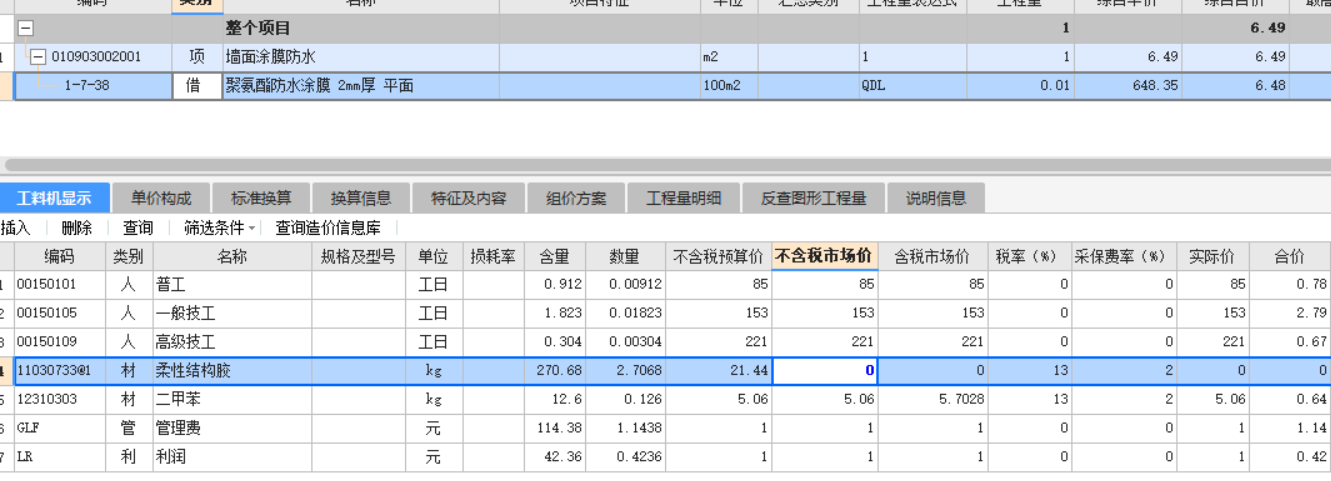The height and width of the screenshot is (481, 1331).
Task: Collapse the 整个项目 tree node
Action: (26, 28)
